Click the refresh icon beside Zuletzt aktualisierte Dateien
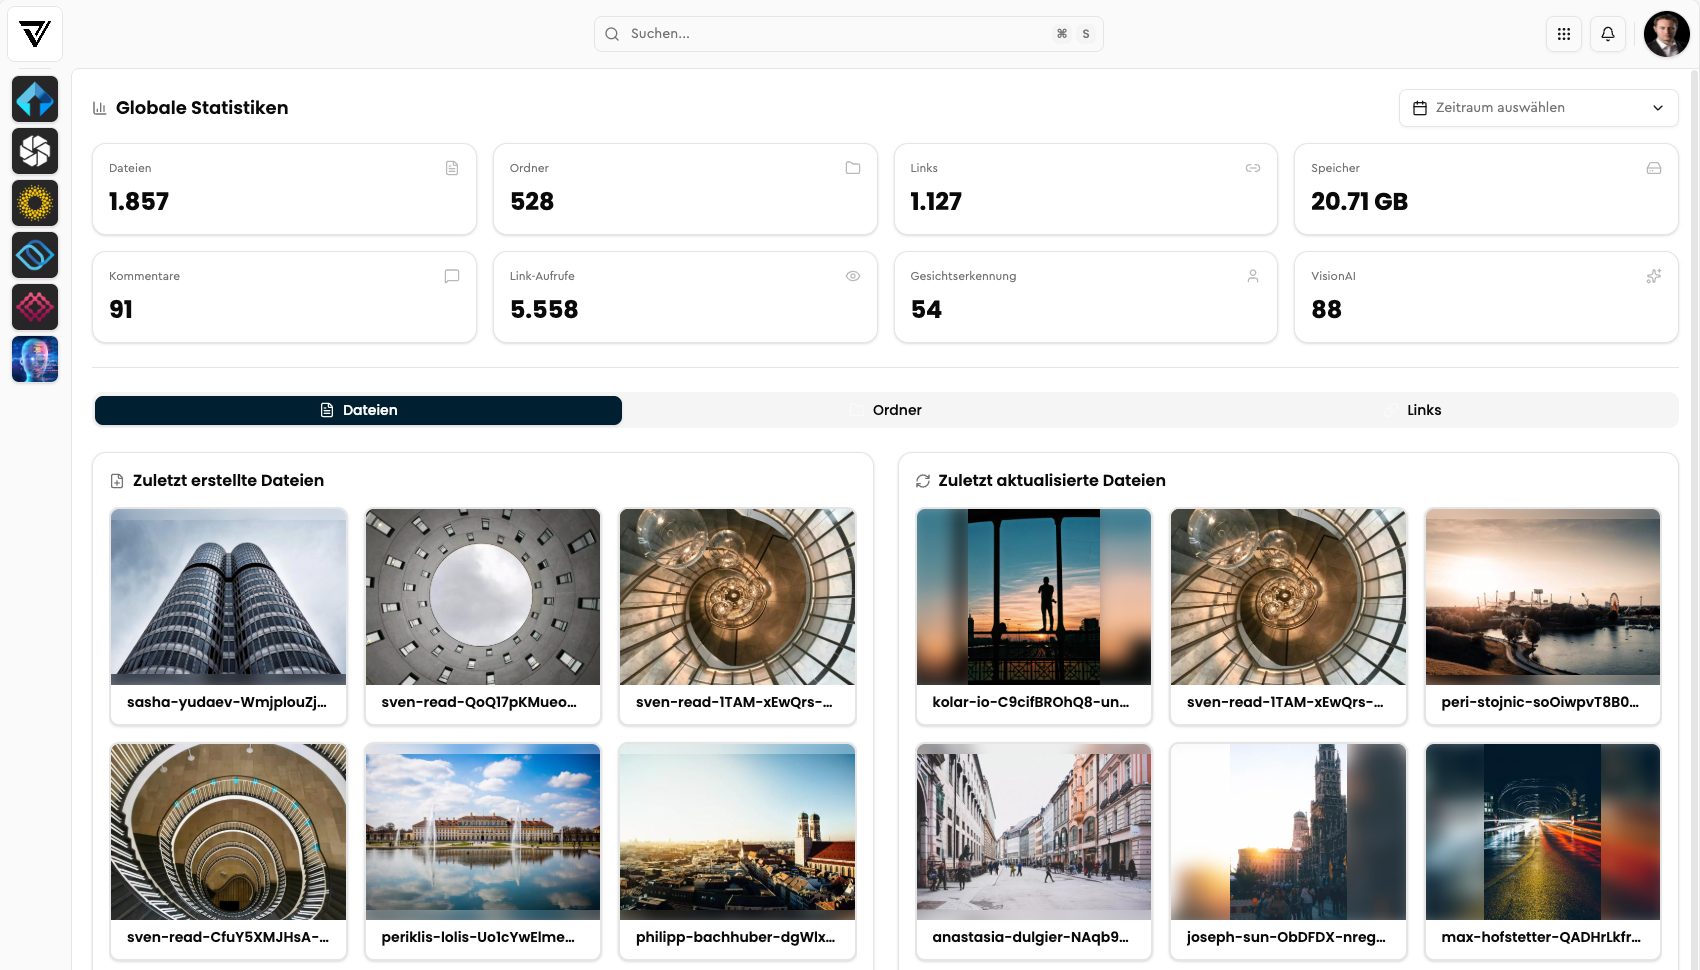 point(923,481)
